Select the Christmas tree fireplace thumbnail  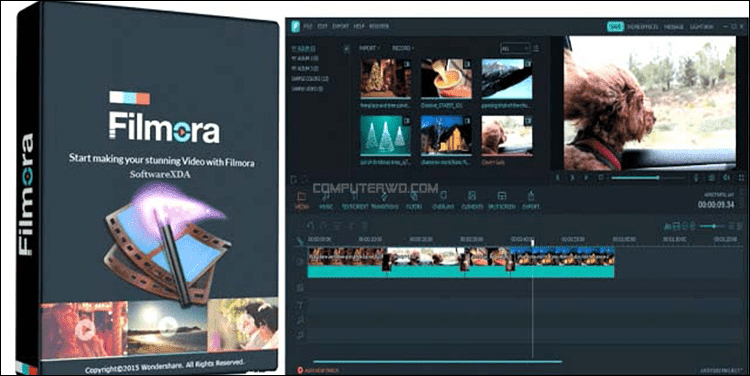tap(386, 79)
